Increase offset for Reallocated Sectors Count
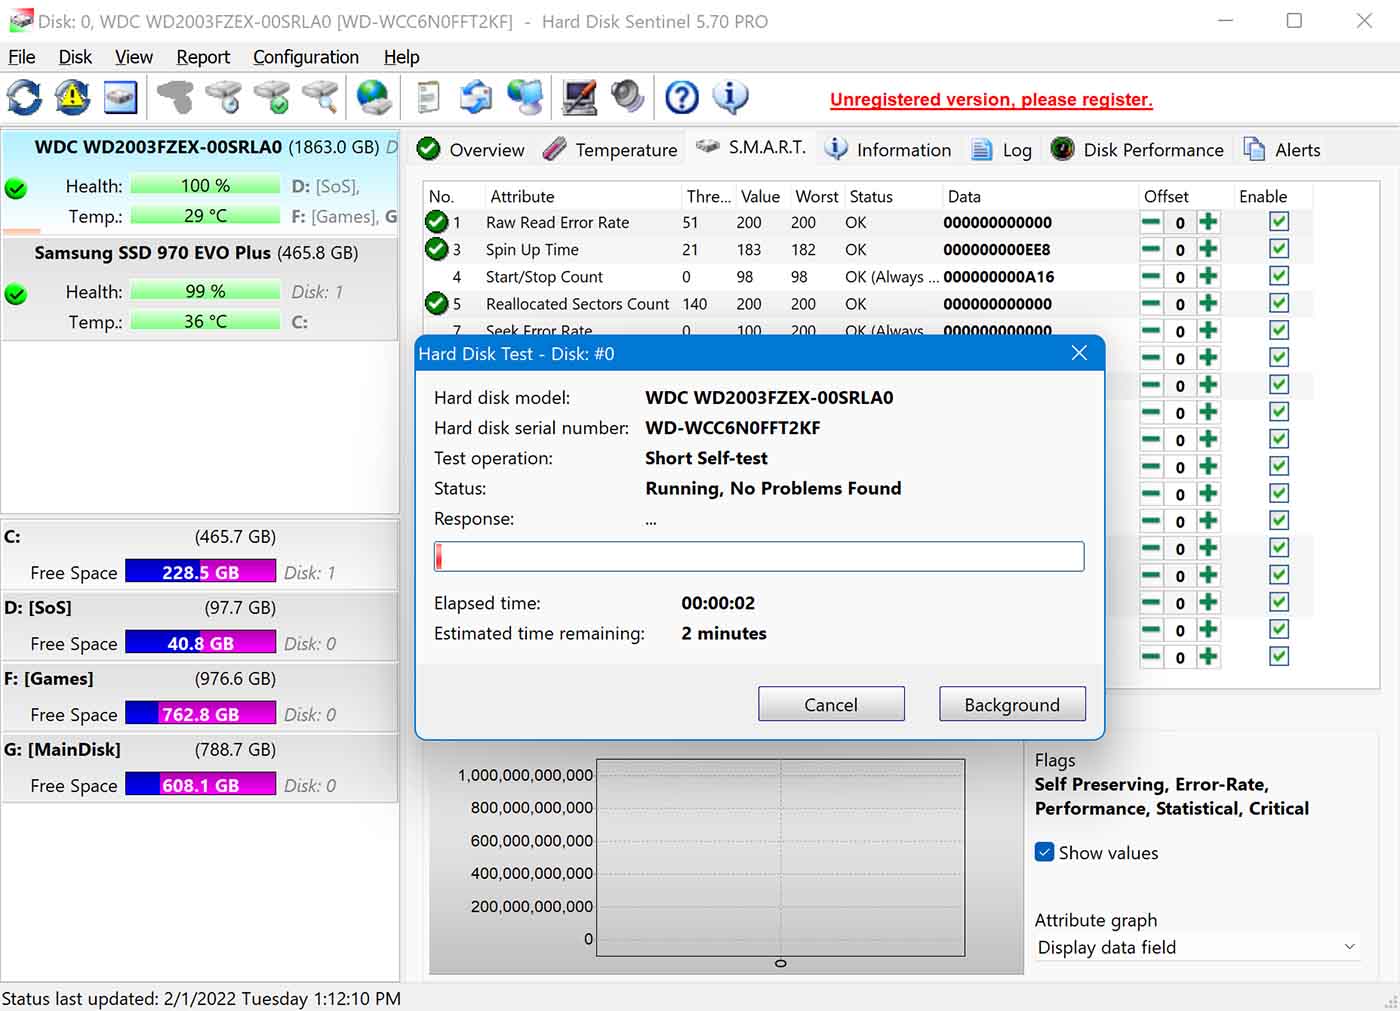The width and height of the screenshot is (1400, 1011). [x=1208, y=303]
